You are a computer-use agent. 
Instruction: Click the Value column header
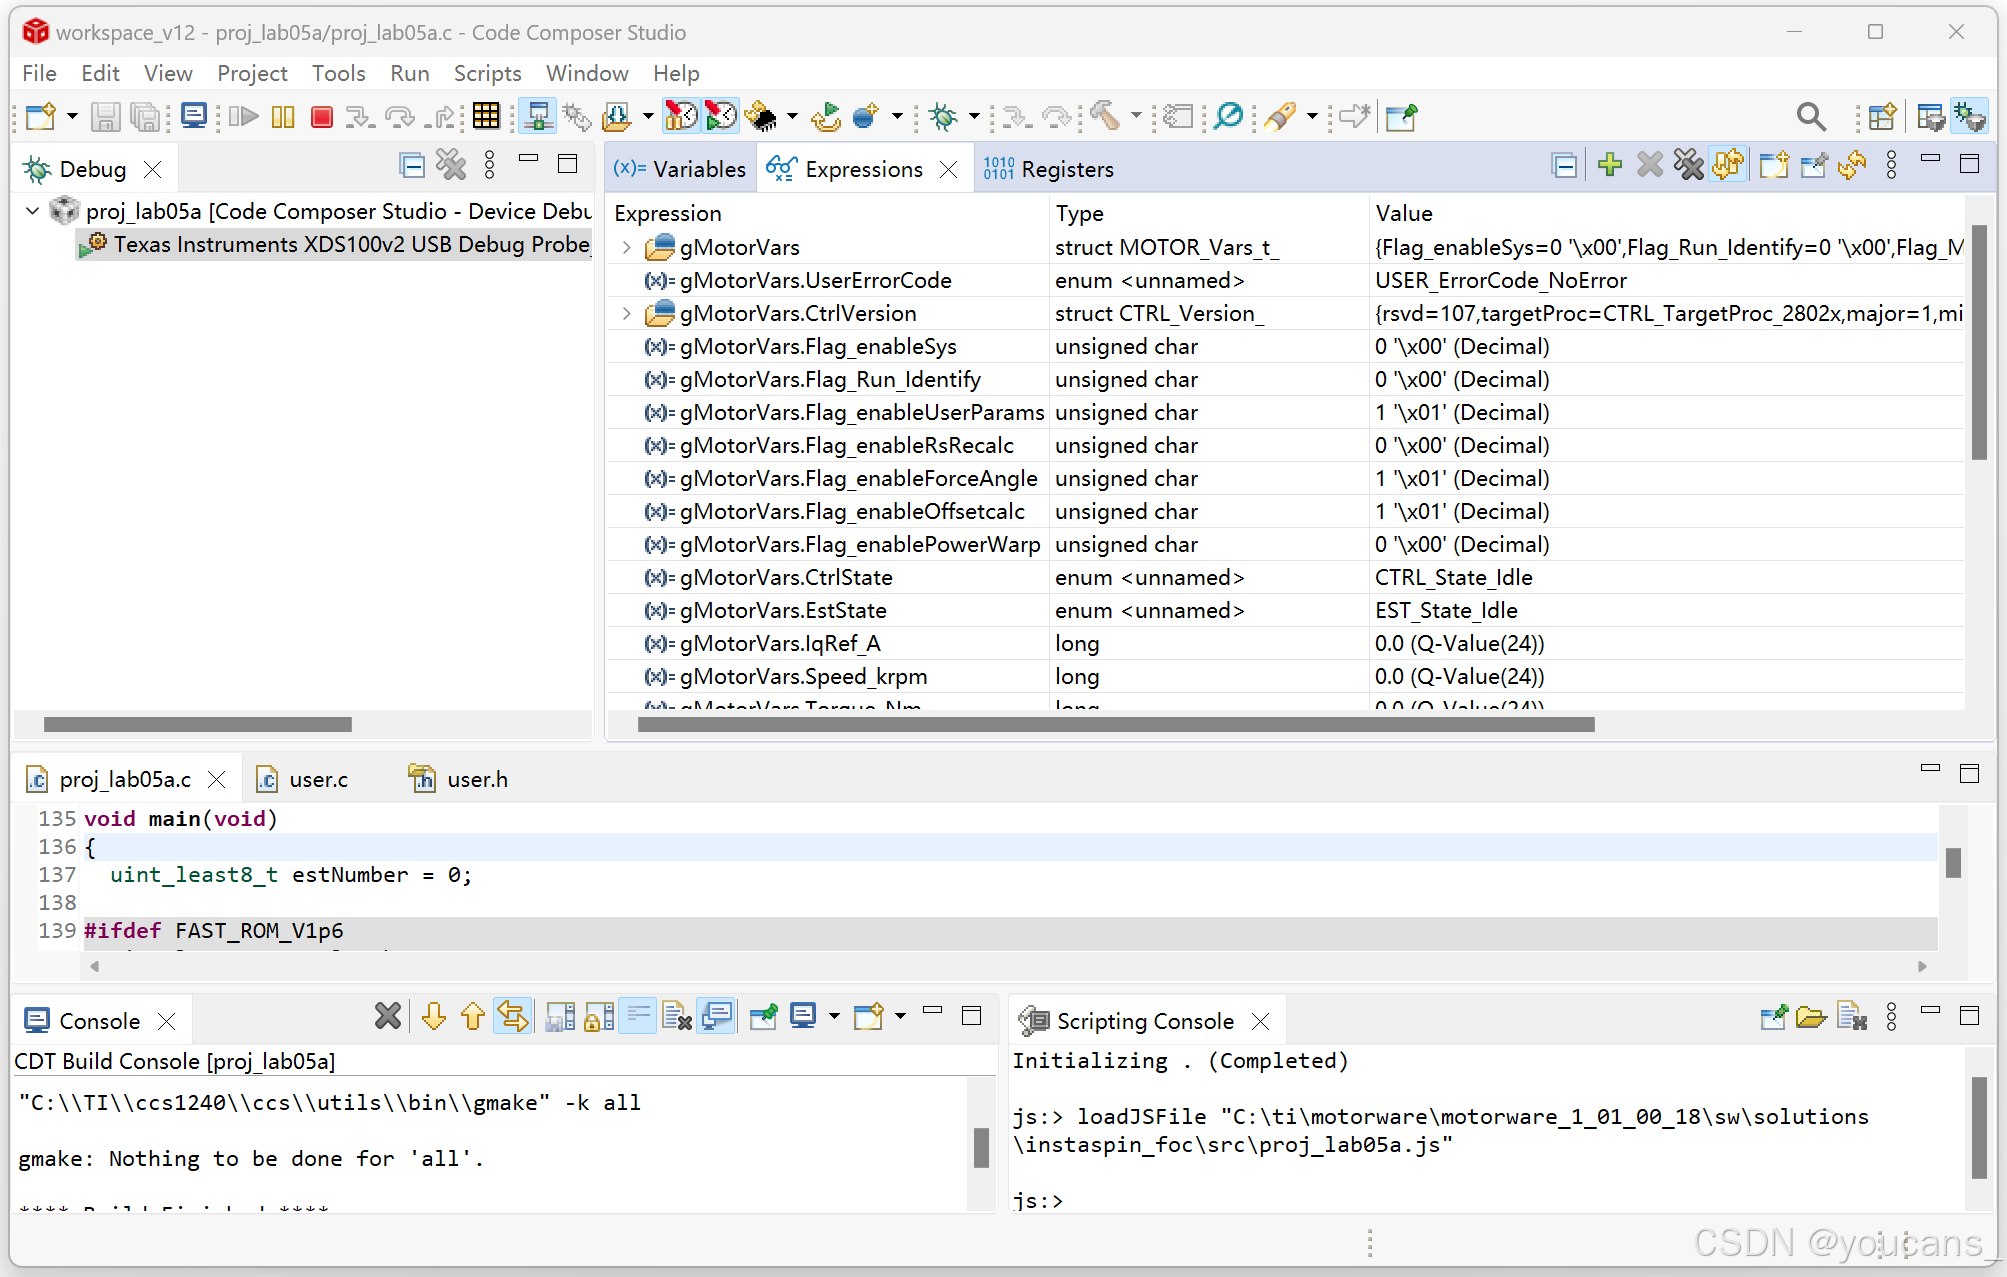tap(1404, 213)
